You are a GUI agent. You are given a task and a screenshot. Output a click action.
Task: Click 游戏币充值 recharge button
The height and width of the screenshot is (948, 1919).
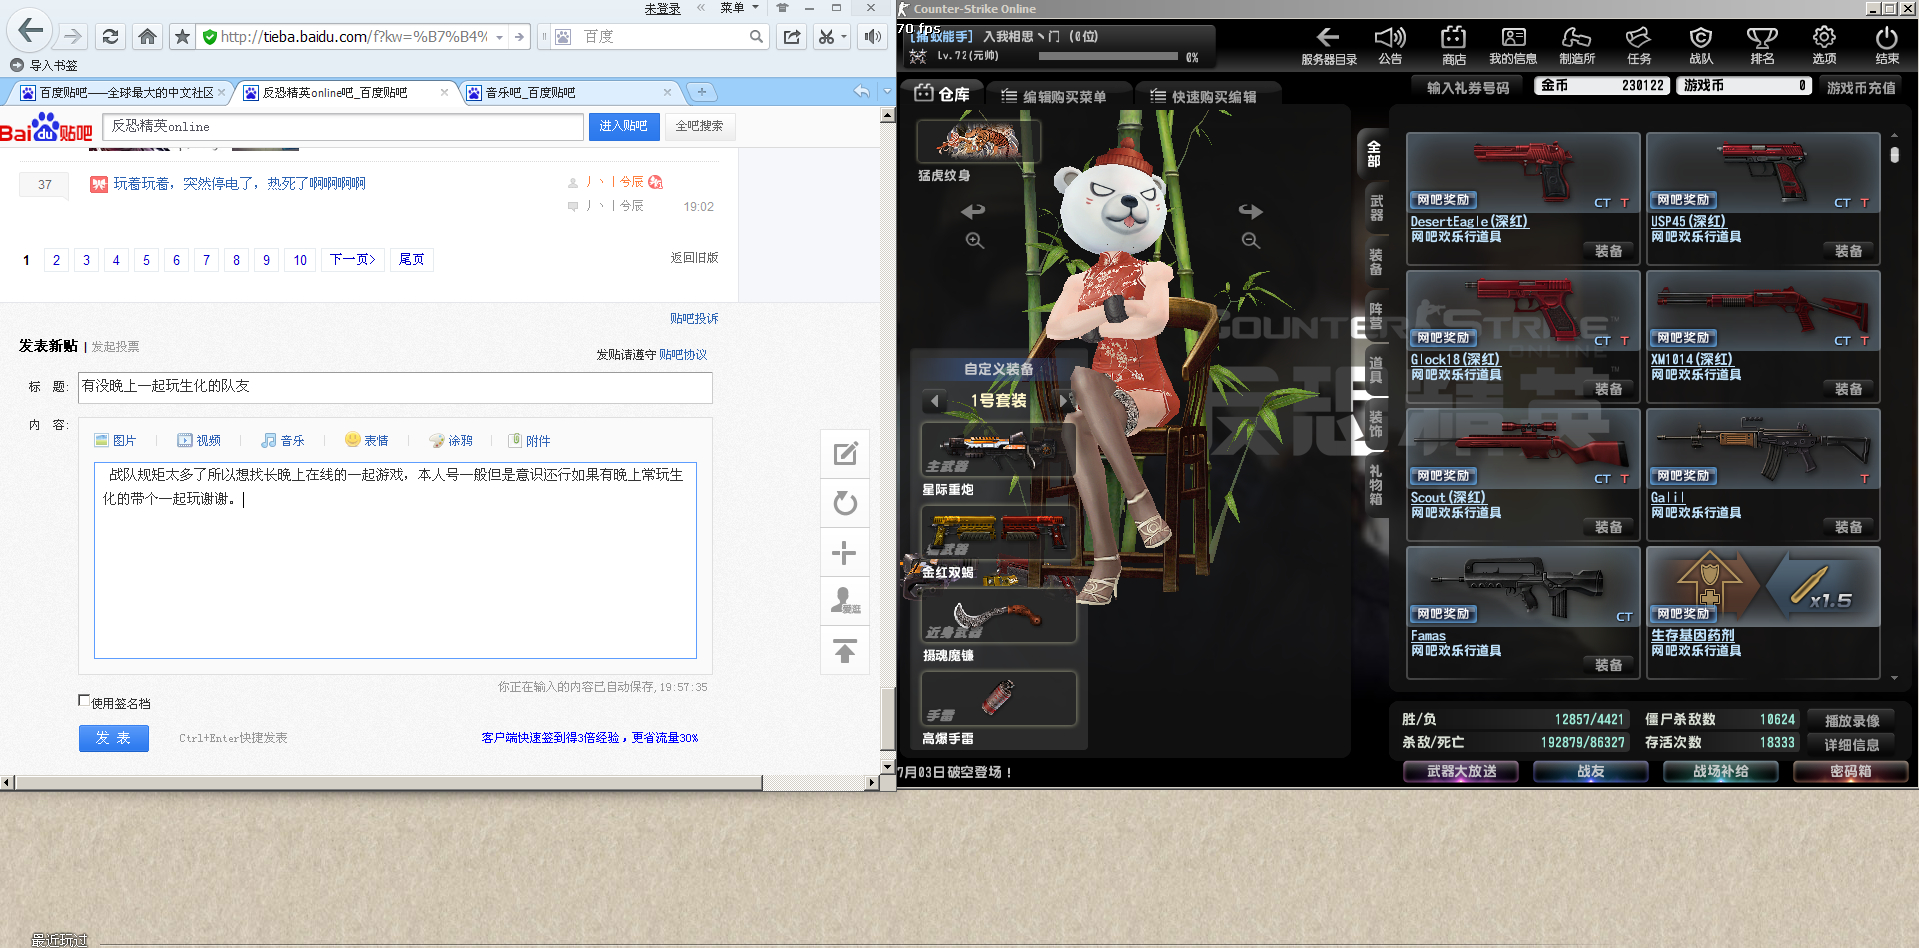tap(1861, 87)
